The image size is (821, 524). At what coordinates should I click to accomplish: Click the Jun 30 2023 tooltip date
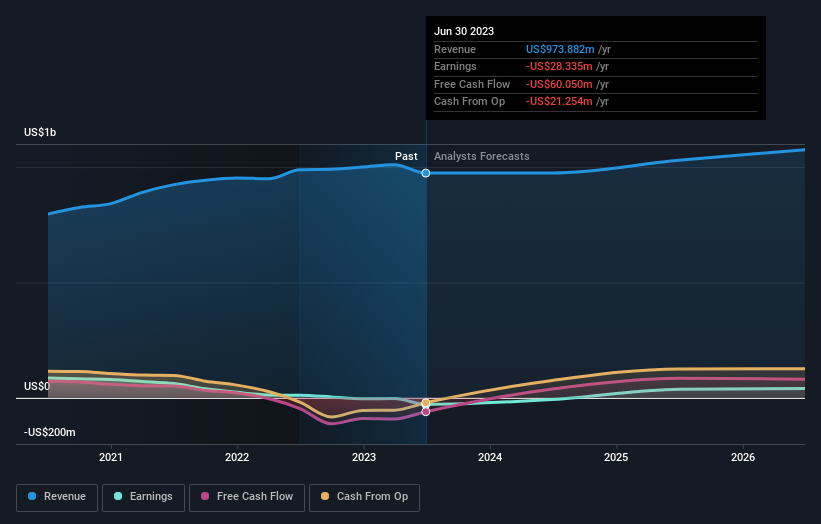pos(464,31)
